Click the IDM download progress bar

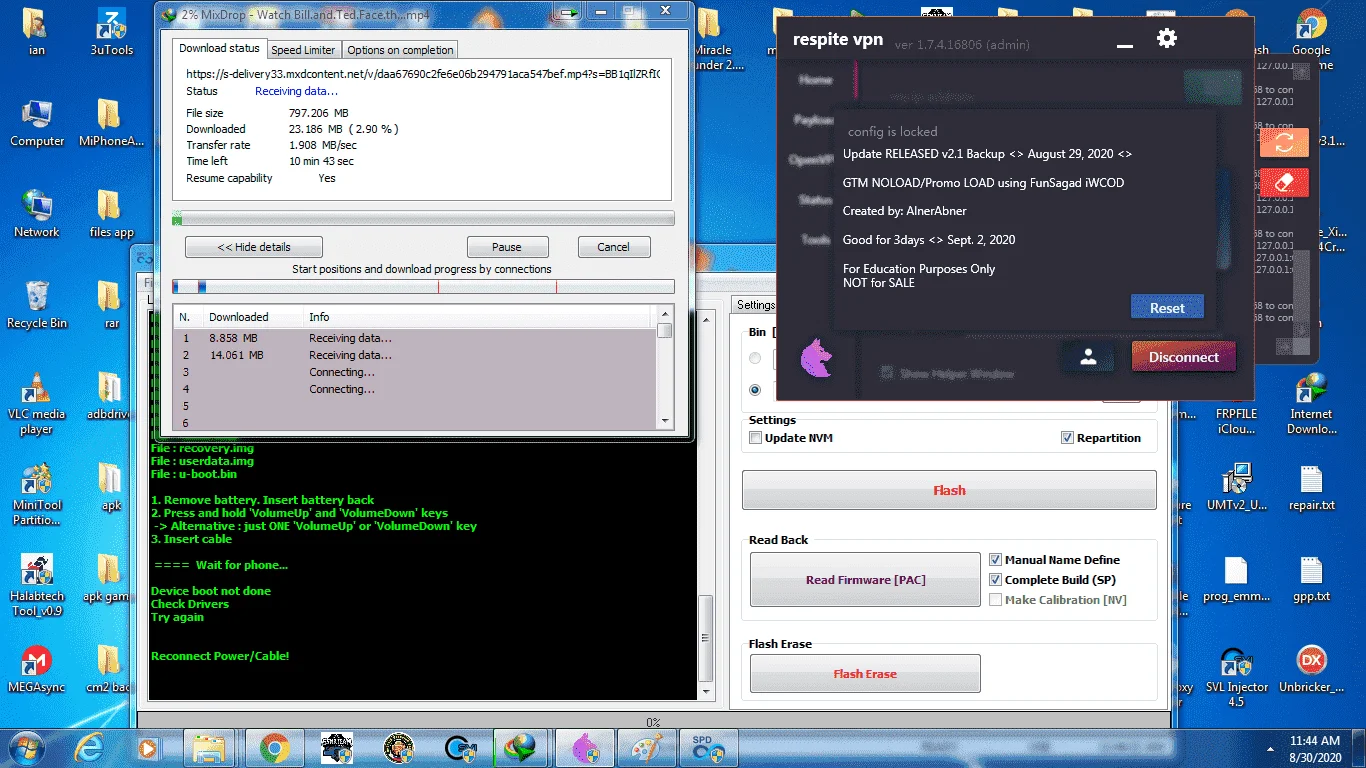423,219
